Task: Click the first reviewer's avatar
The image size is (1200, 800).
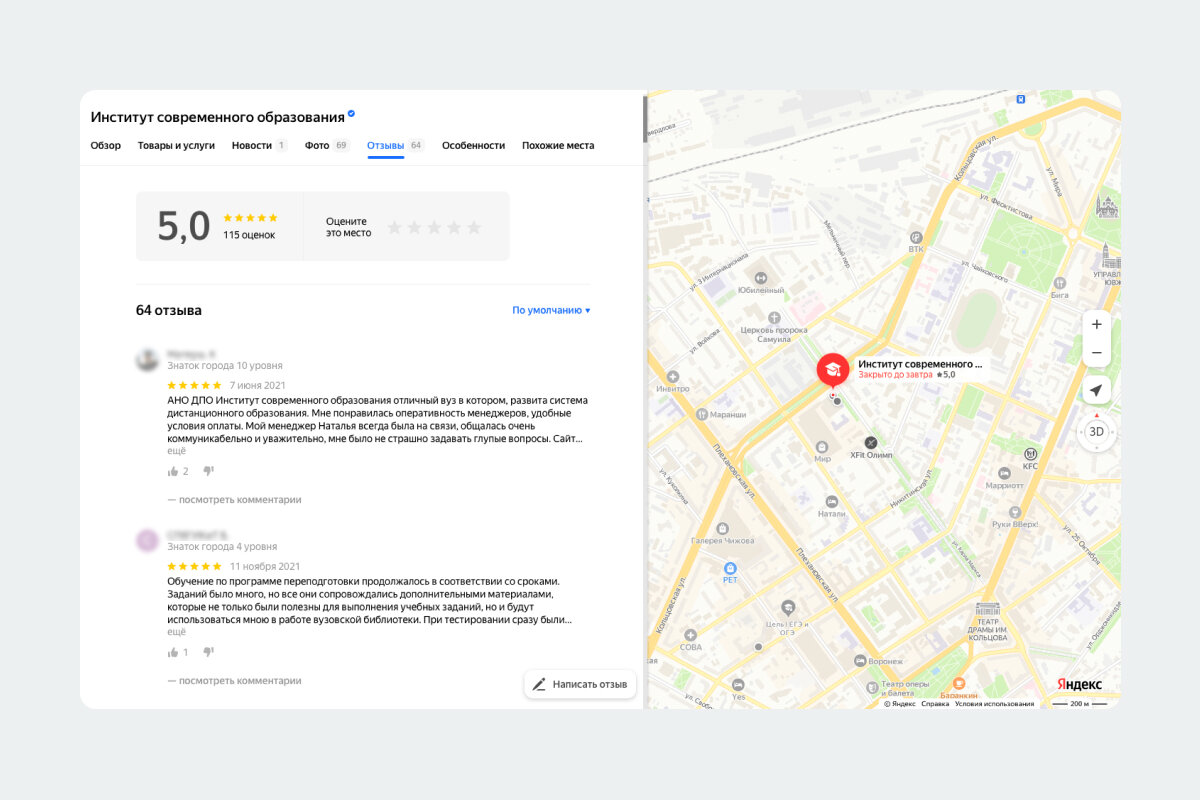Action: [x=147, y=359]
